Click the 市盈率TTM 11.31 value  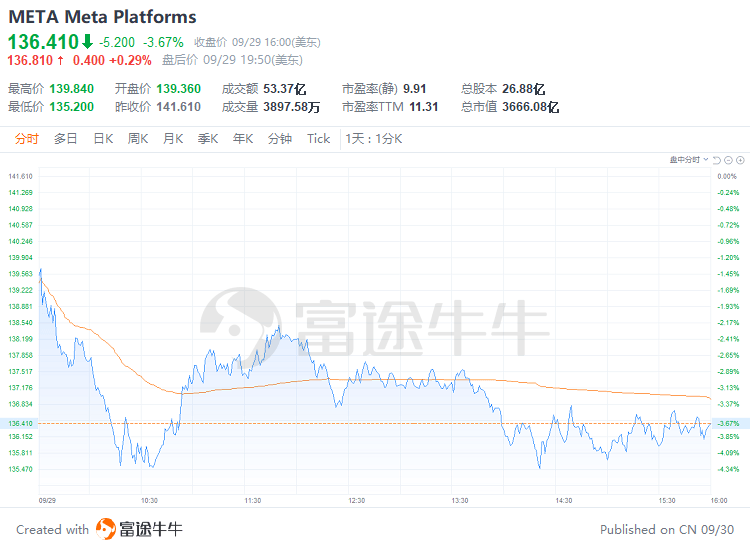(x=424, y=107)
